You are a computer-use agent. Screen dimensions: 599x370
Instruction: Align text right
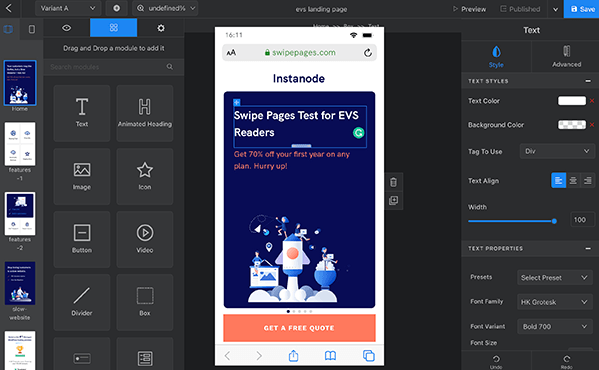[588, 181]
